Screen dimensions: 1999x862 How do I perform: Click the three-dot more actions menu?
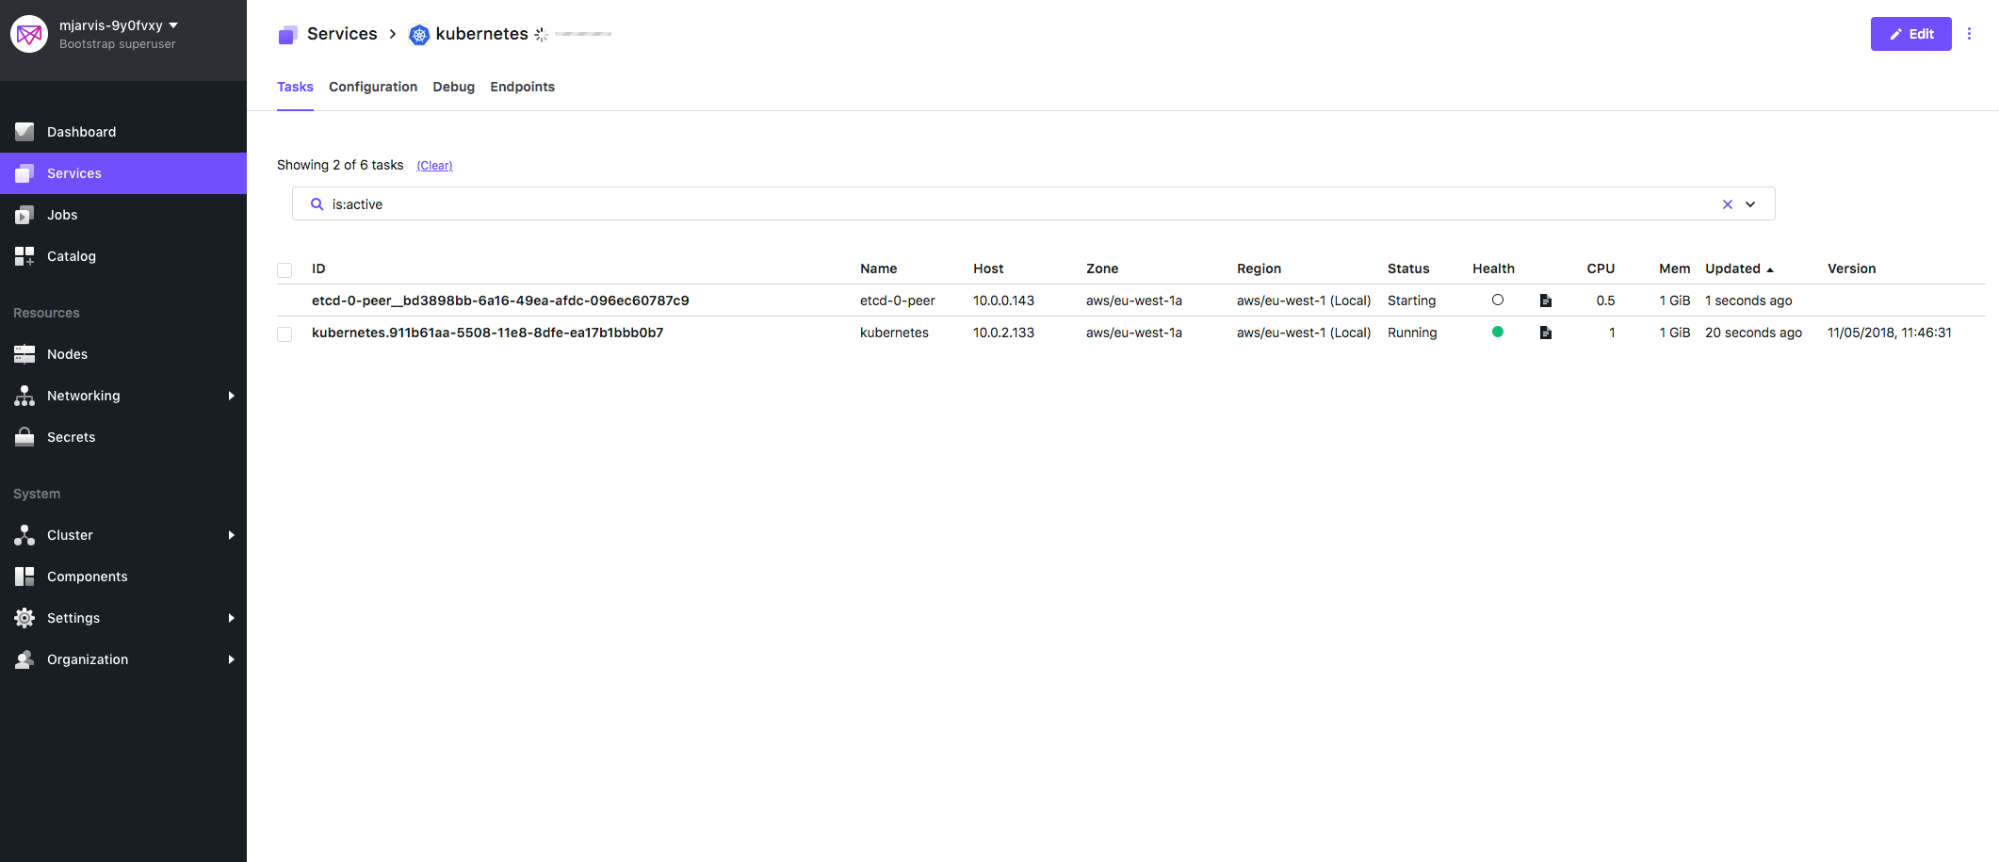[x=1969, y=34]
